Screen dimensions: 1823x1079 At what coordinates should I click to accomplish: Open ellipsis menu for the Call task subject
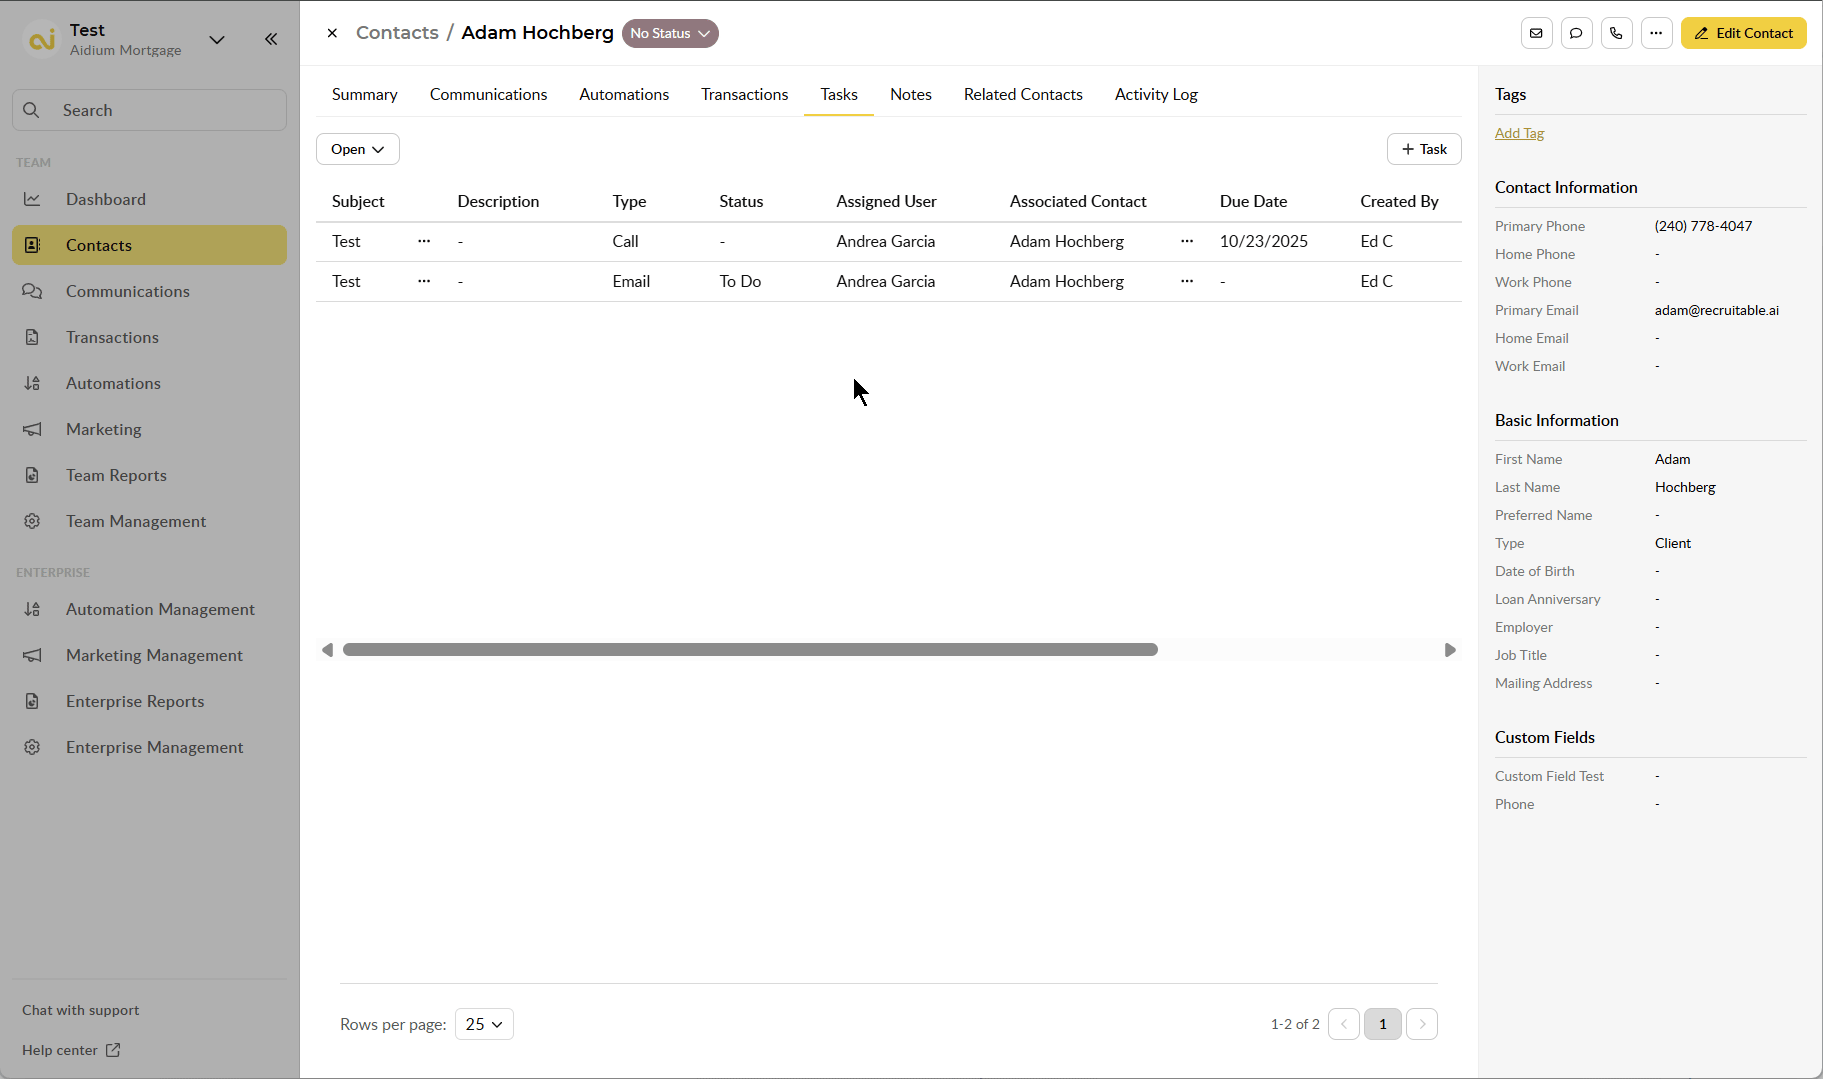[x=424, y=241]
